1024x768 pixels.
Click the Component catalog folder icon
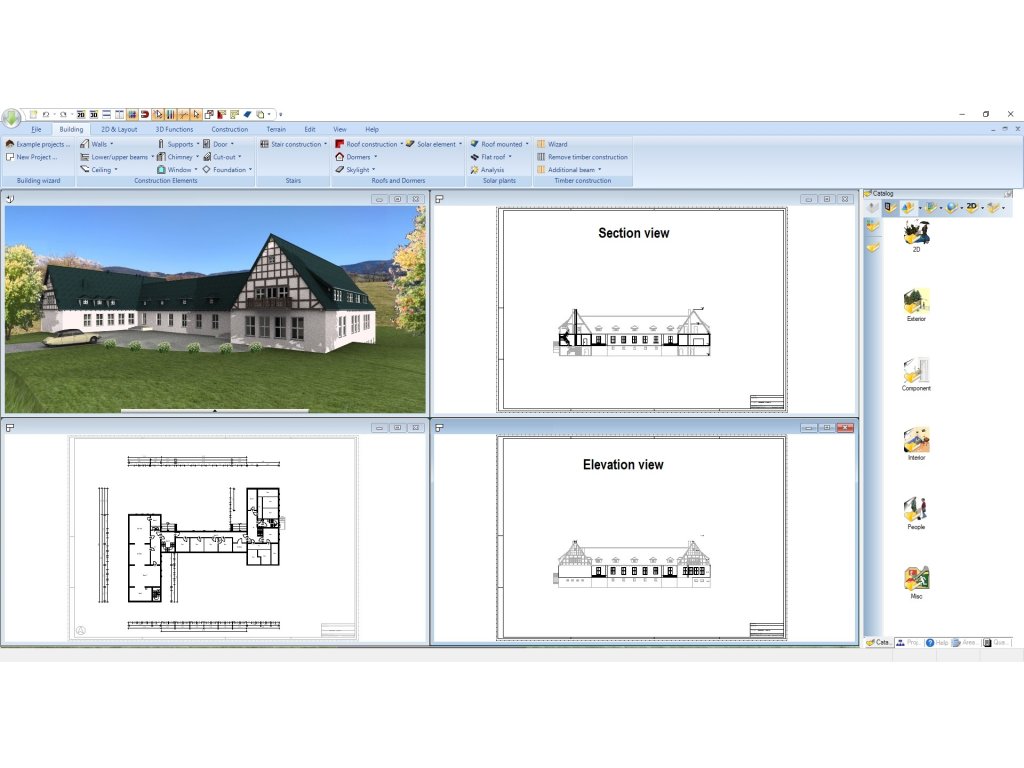(915, 371)
